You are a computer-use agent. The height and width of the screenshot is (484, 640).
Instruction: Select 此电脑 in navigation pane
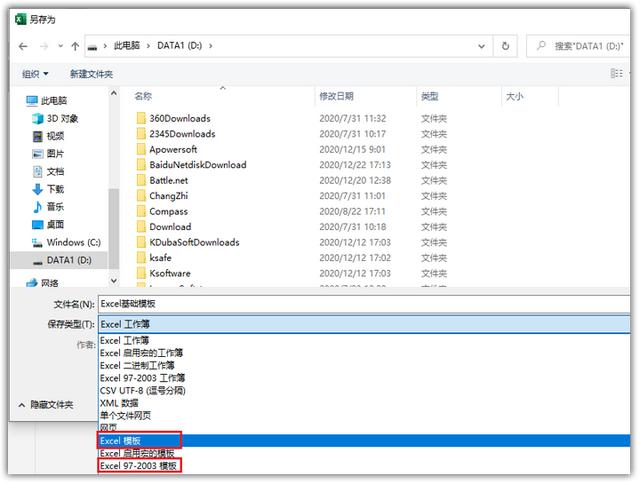tap(53, 100)
